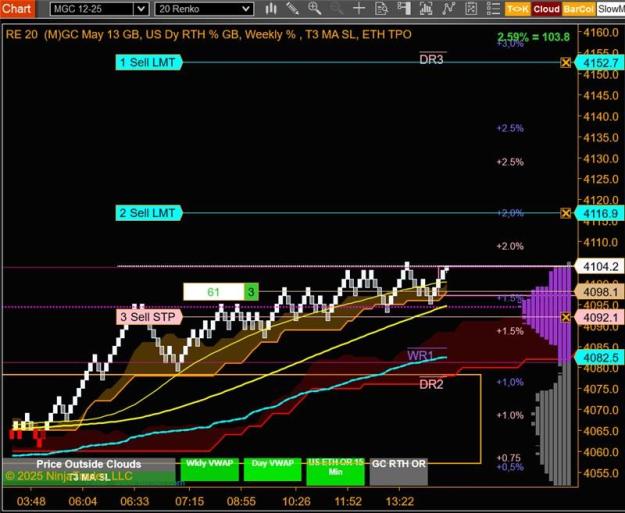Screen dimensions: 625x513
Task: Open the MGC 12-25 instrument dropdown arrow
Action: point(141,9)
